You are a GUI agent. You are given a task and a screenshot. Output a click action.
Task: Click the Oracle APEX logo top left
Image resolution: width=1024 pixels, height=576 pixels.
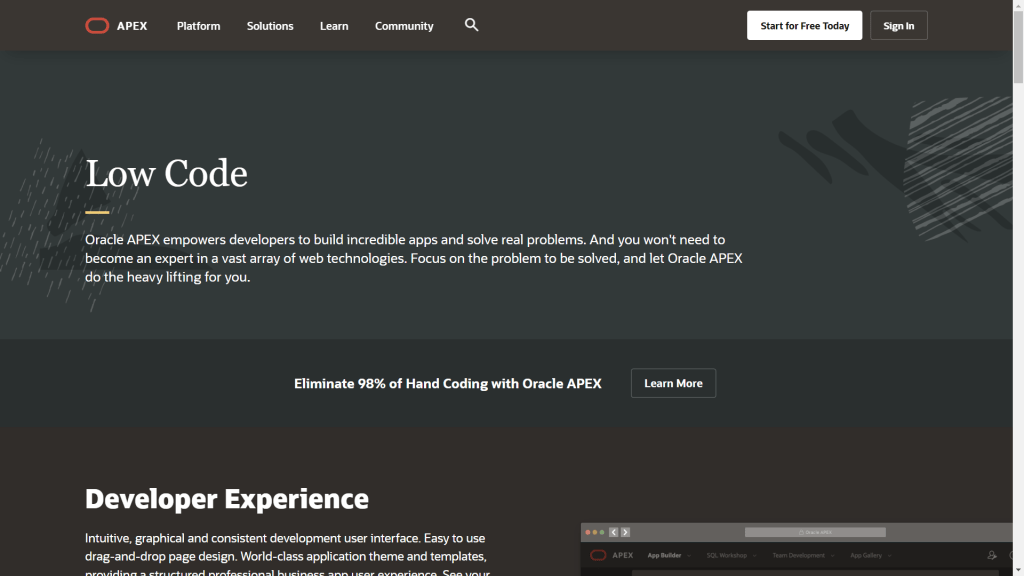(116, 25)
